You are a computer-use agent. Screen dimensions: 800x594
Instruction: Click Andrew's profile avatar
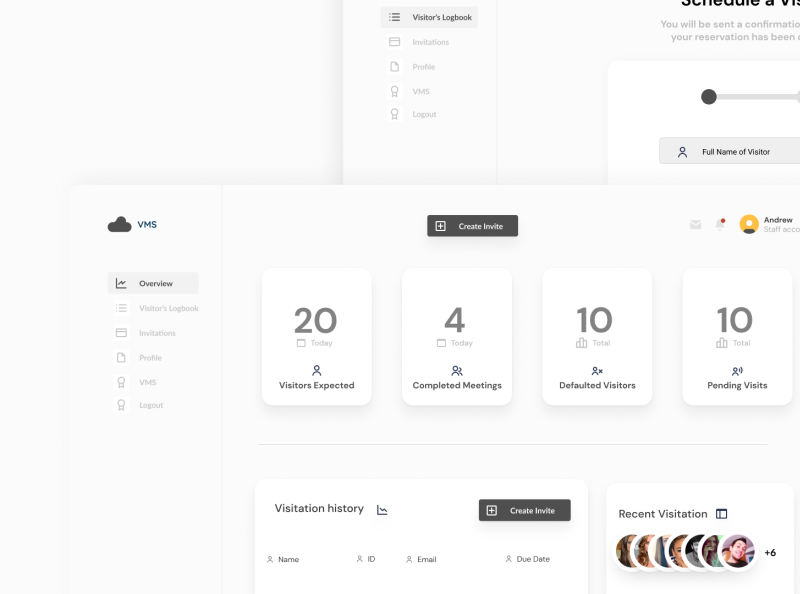point(749,224)
